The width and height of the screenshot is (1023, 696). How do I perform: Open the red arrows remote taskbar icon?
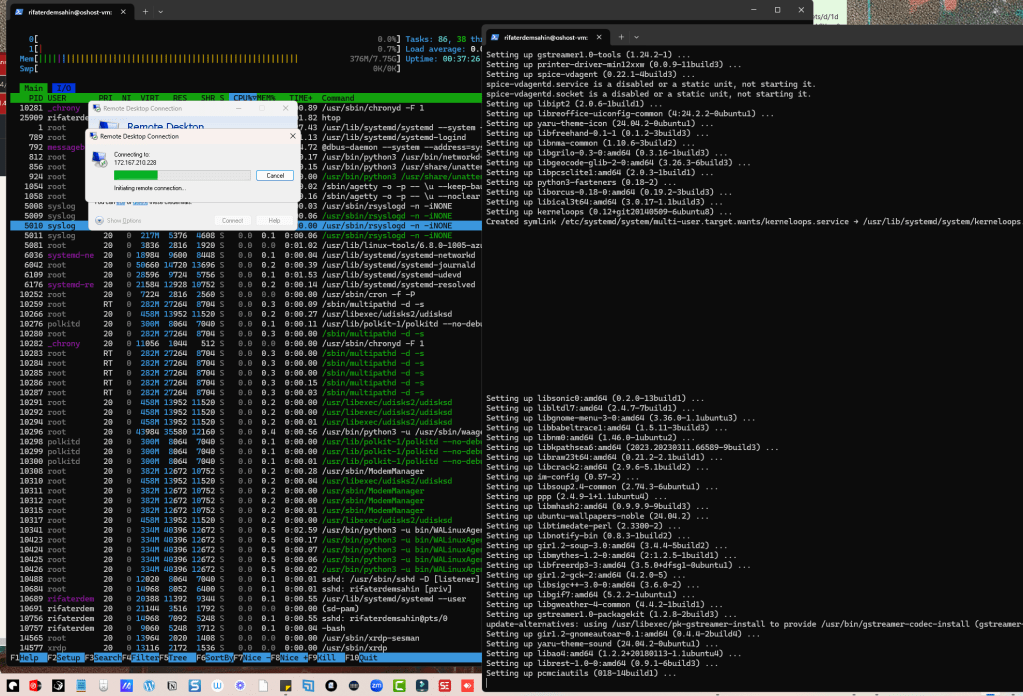coord(468,686)
